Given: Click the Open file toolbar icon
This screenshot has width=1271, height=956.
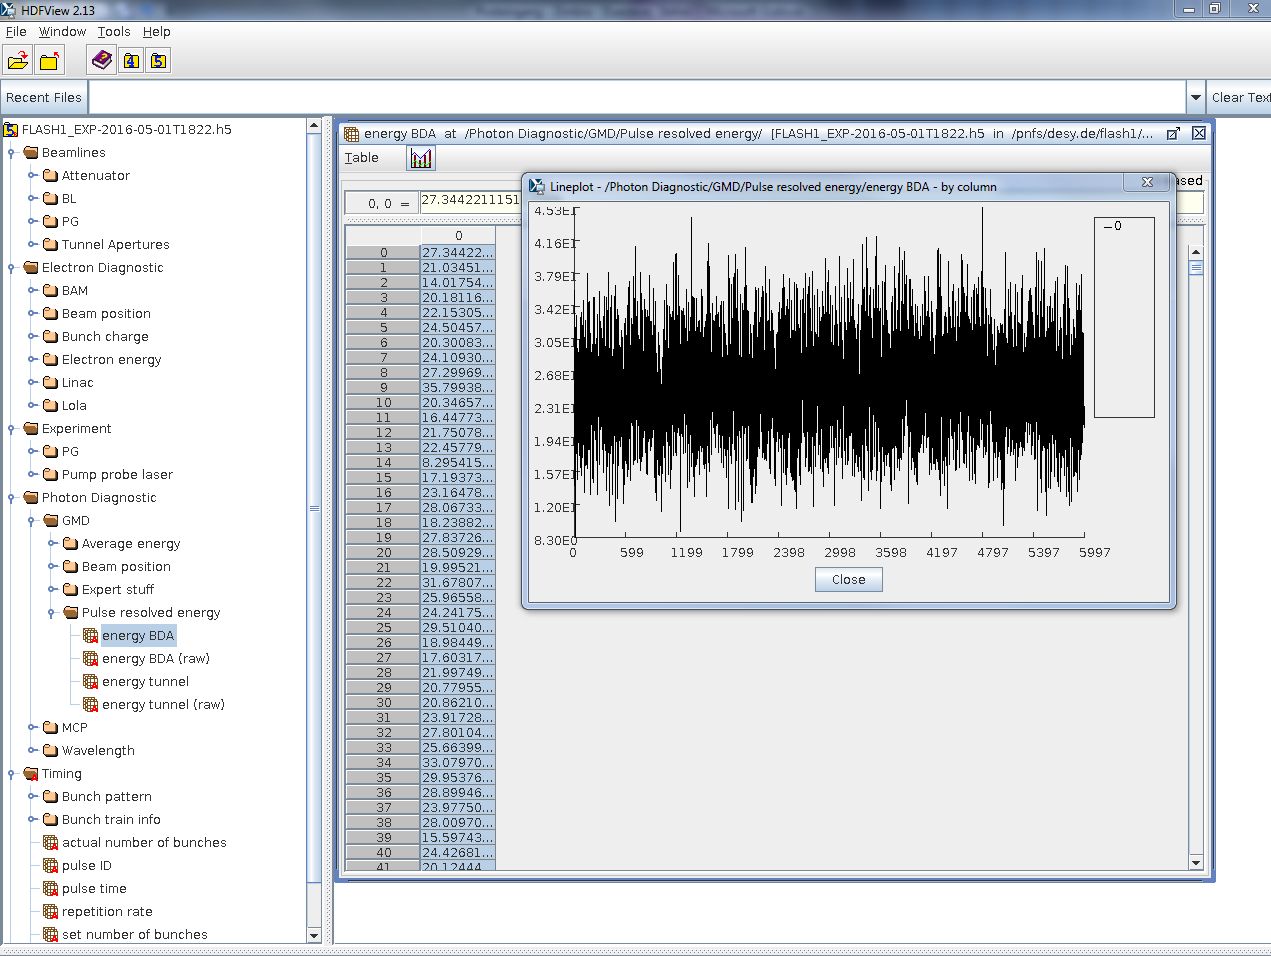Looking at the screenshot, I should pyautogui.click(x=18, y=61).
